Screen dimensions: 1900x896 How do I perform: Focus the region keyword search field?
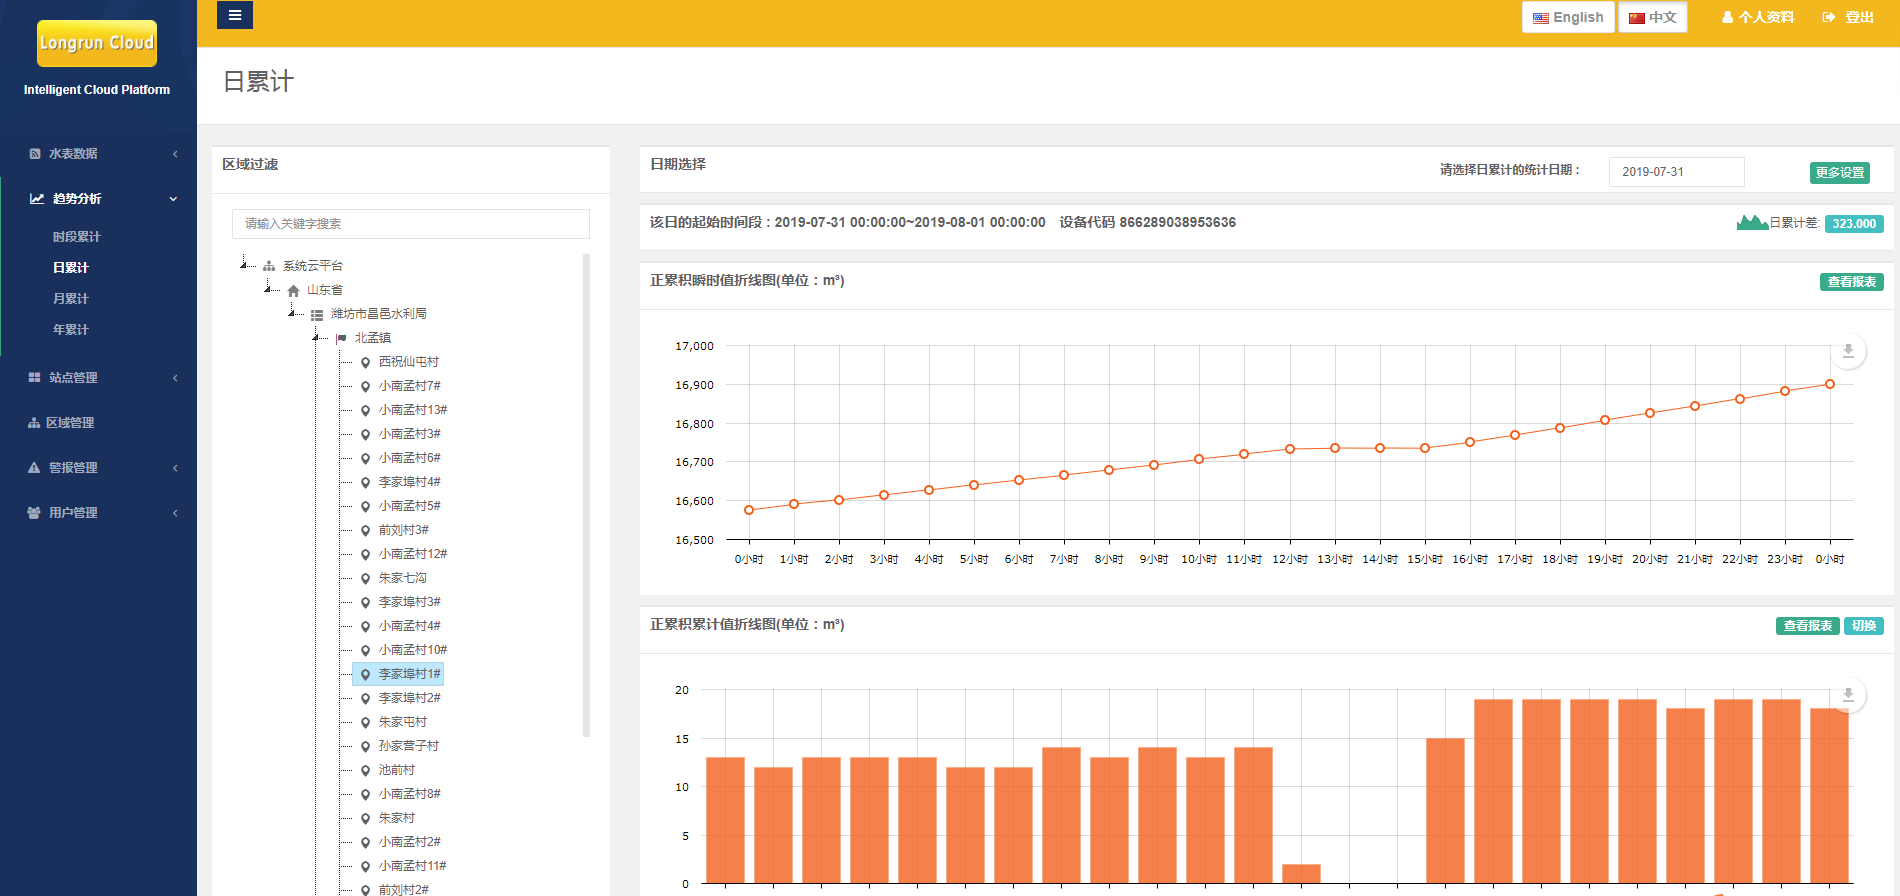pos(410,224)
